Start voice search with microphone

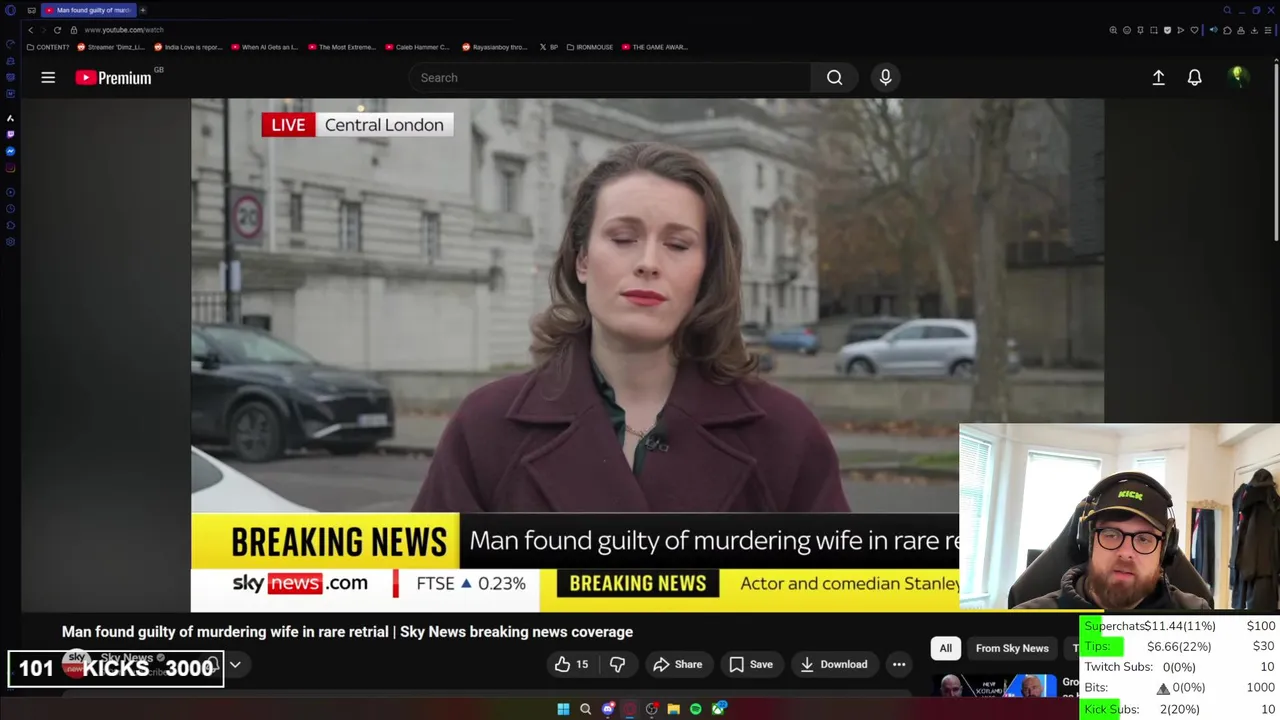[885, 77]
